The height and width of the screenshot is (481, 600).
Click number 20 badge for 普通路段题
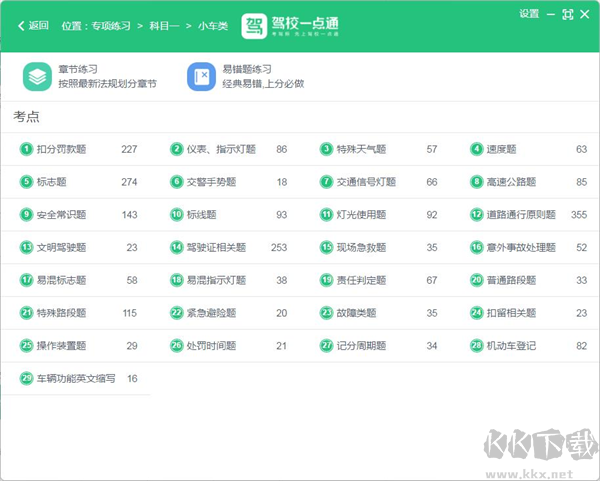476,280
